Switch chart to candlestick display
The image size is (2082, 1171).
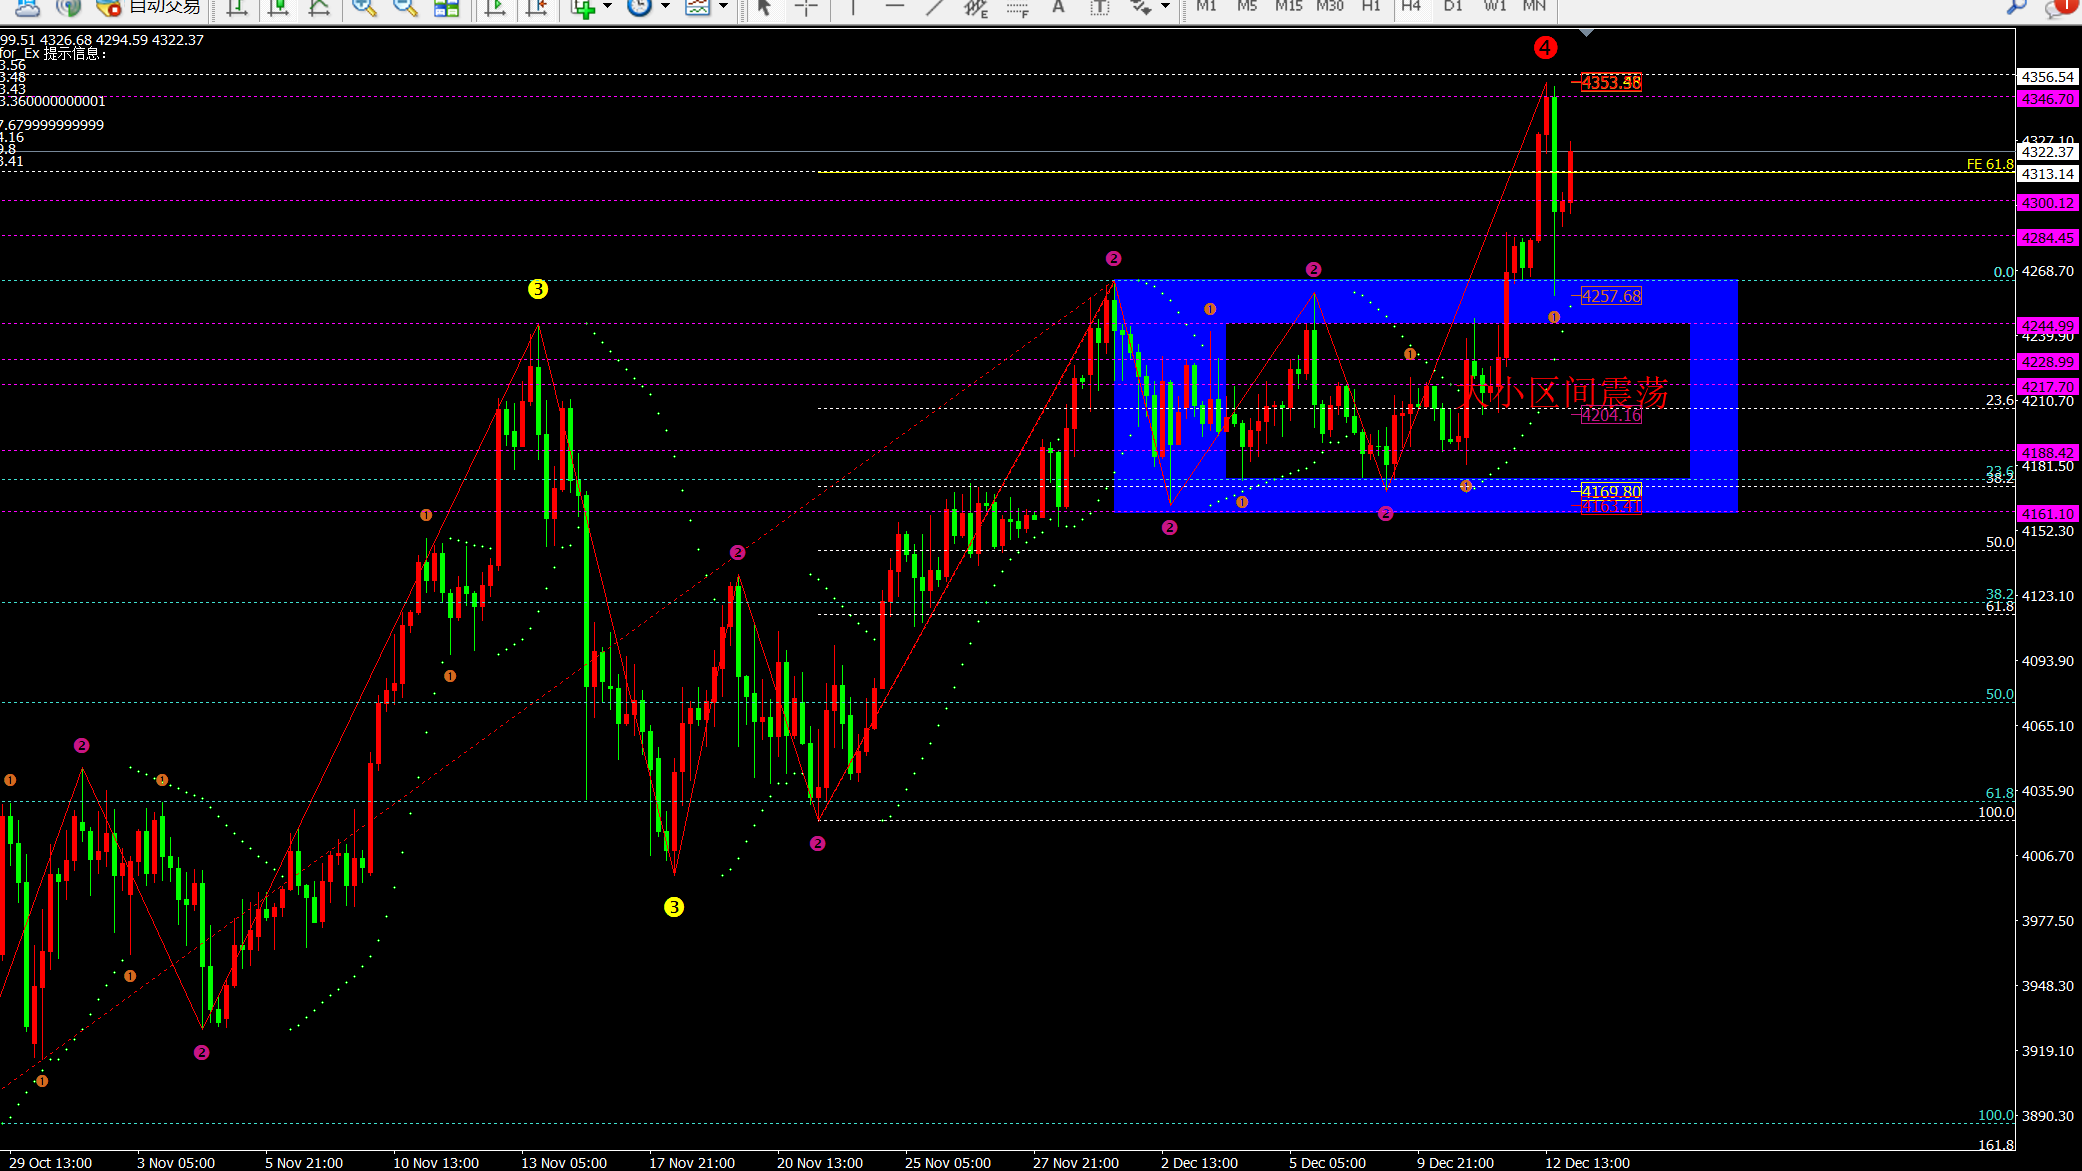[278, 7]
